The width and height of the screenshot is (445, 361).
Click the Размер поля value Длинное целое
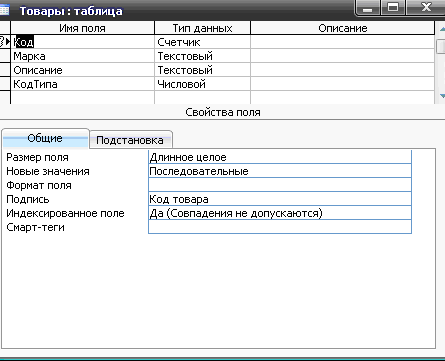coord(280,157)
